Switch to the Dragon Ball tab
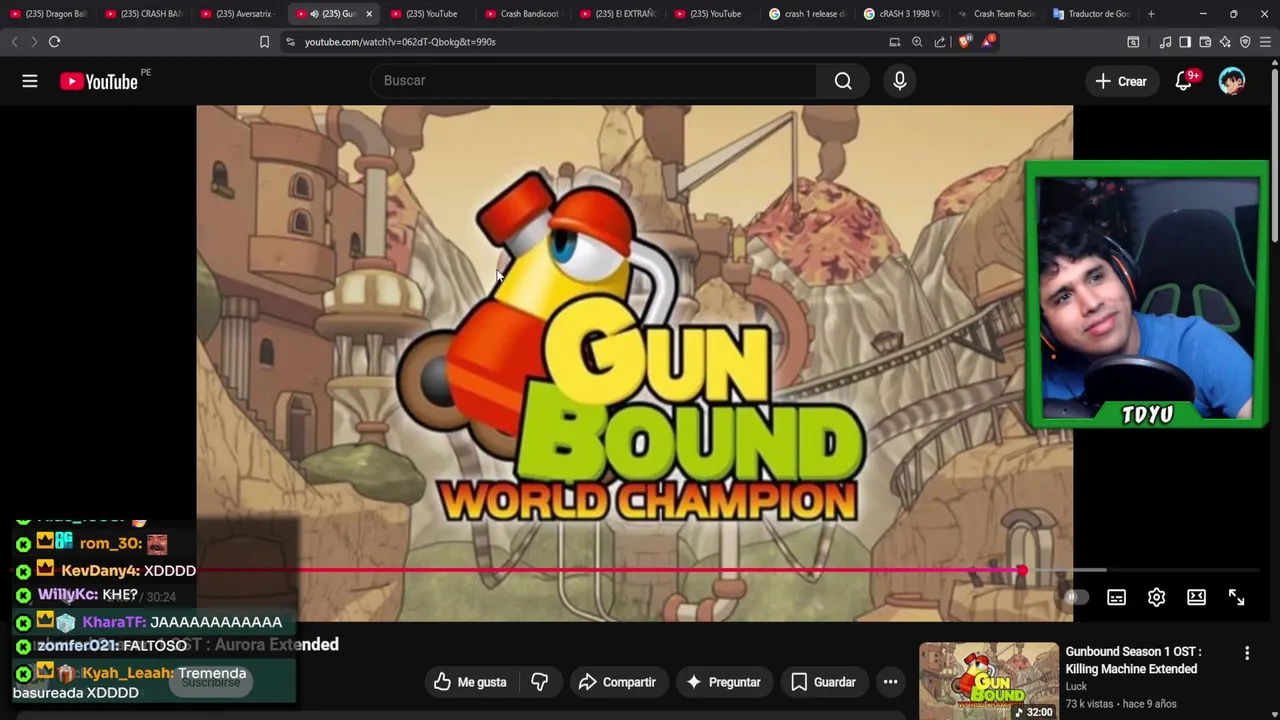The width and height of the screenshot is (1280, 720). point(49,14)
